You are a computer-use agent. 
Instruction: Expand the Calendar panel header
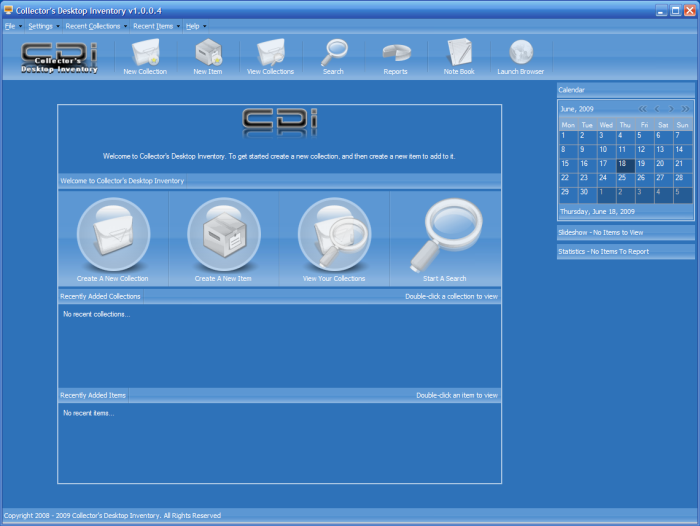pyautogui.click(x=625, y=90)
